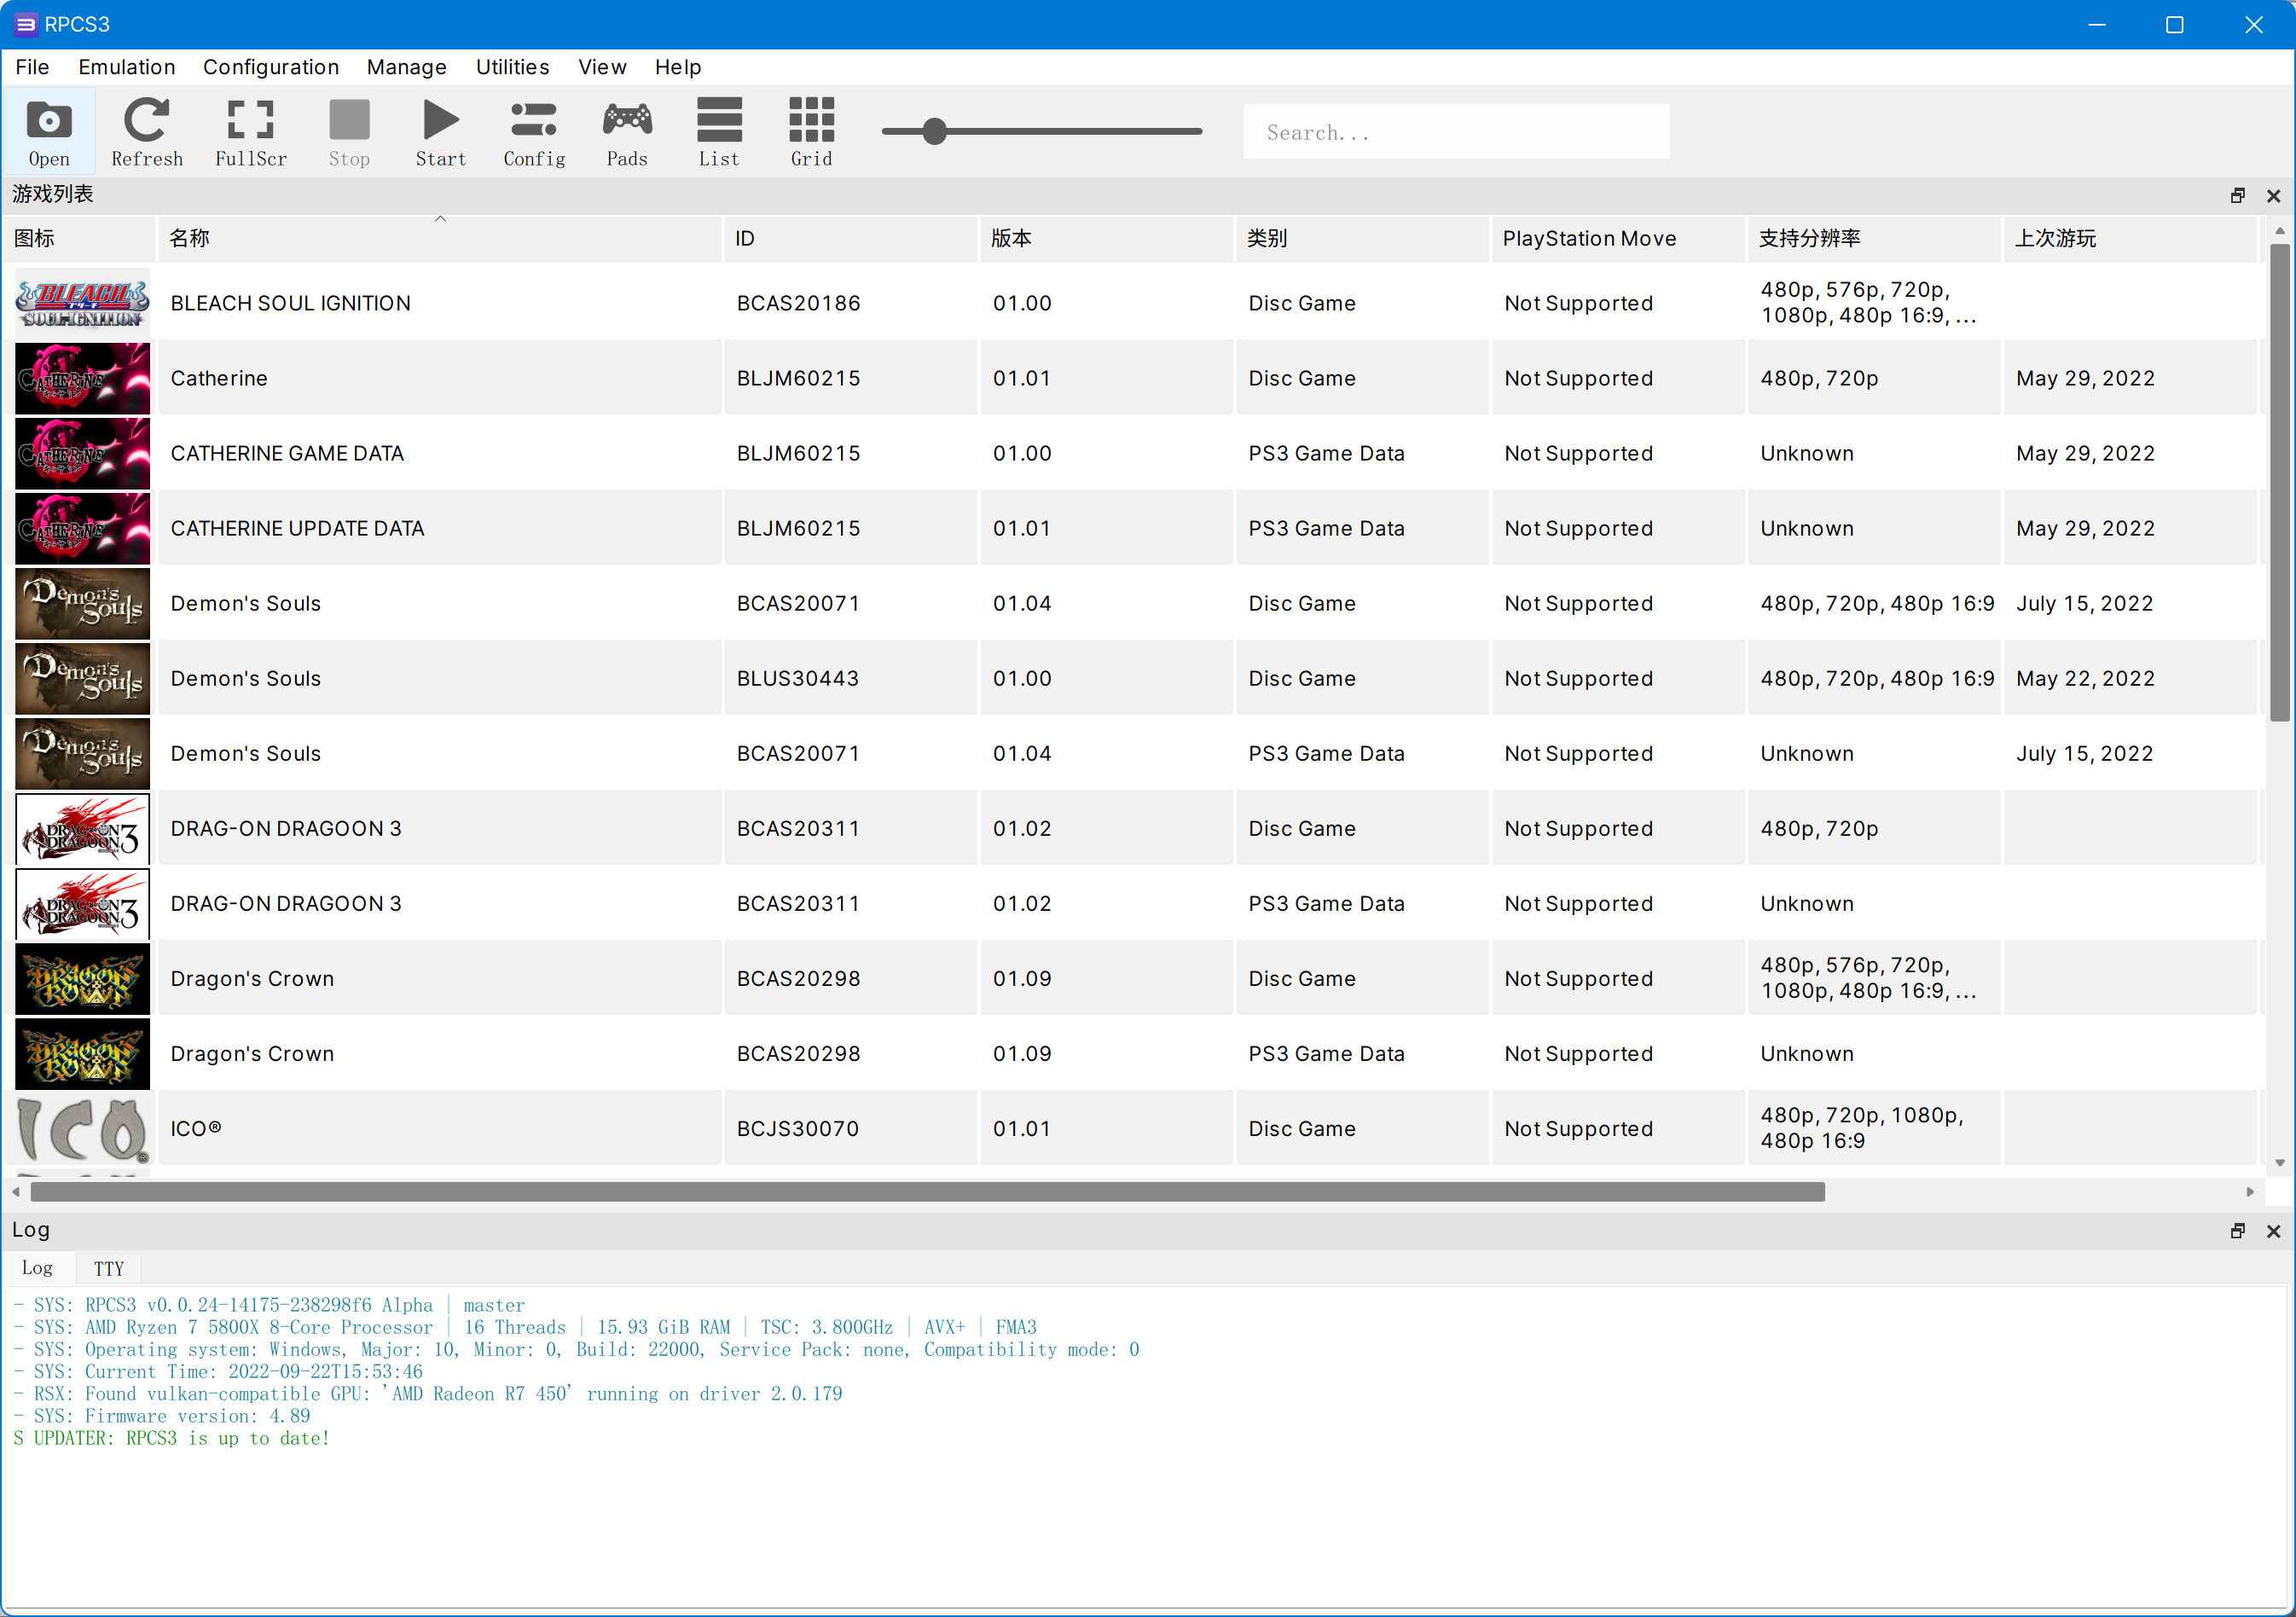Open the Utilities menu
This screenshot has width=2296, height=1617.
[x=512, y=67]
